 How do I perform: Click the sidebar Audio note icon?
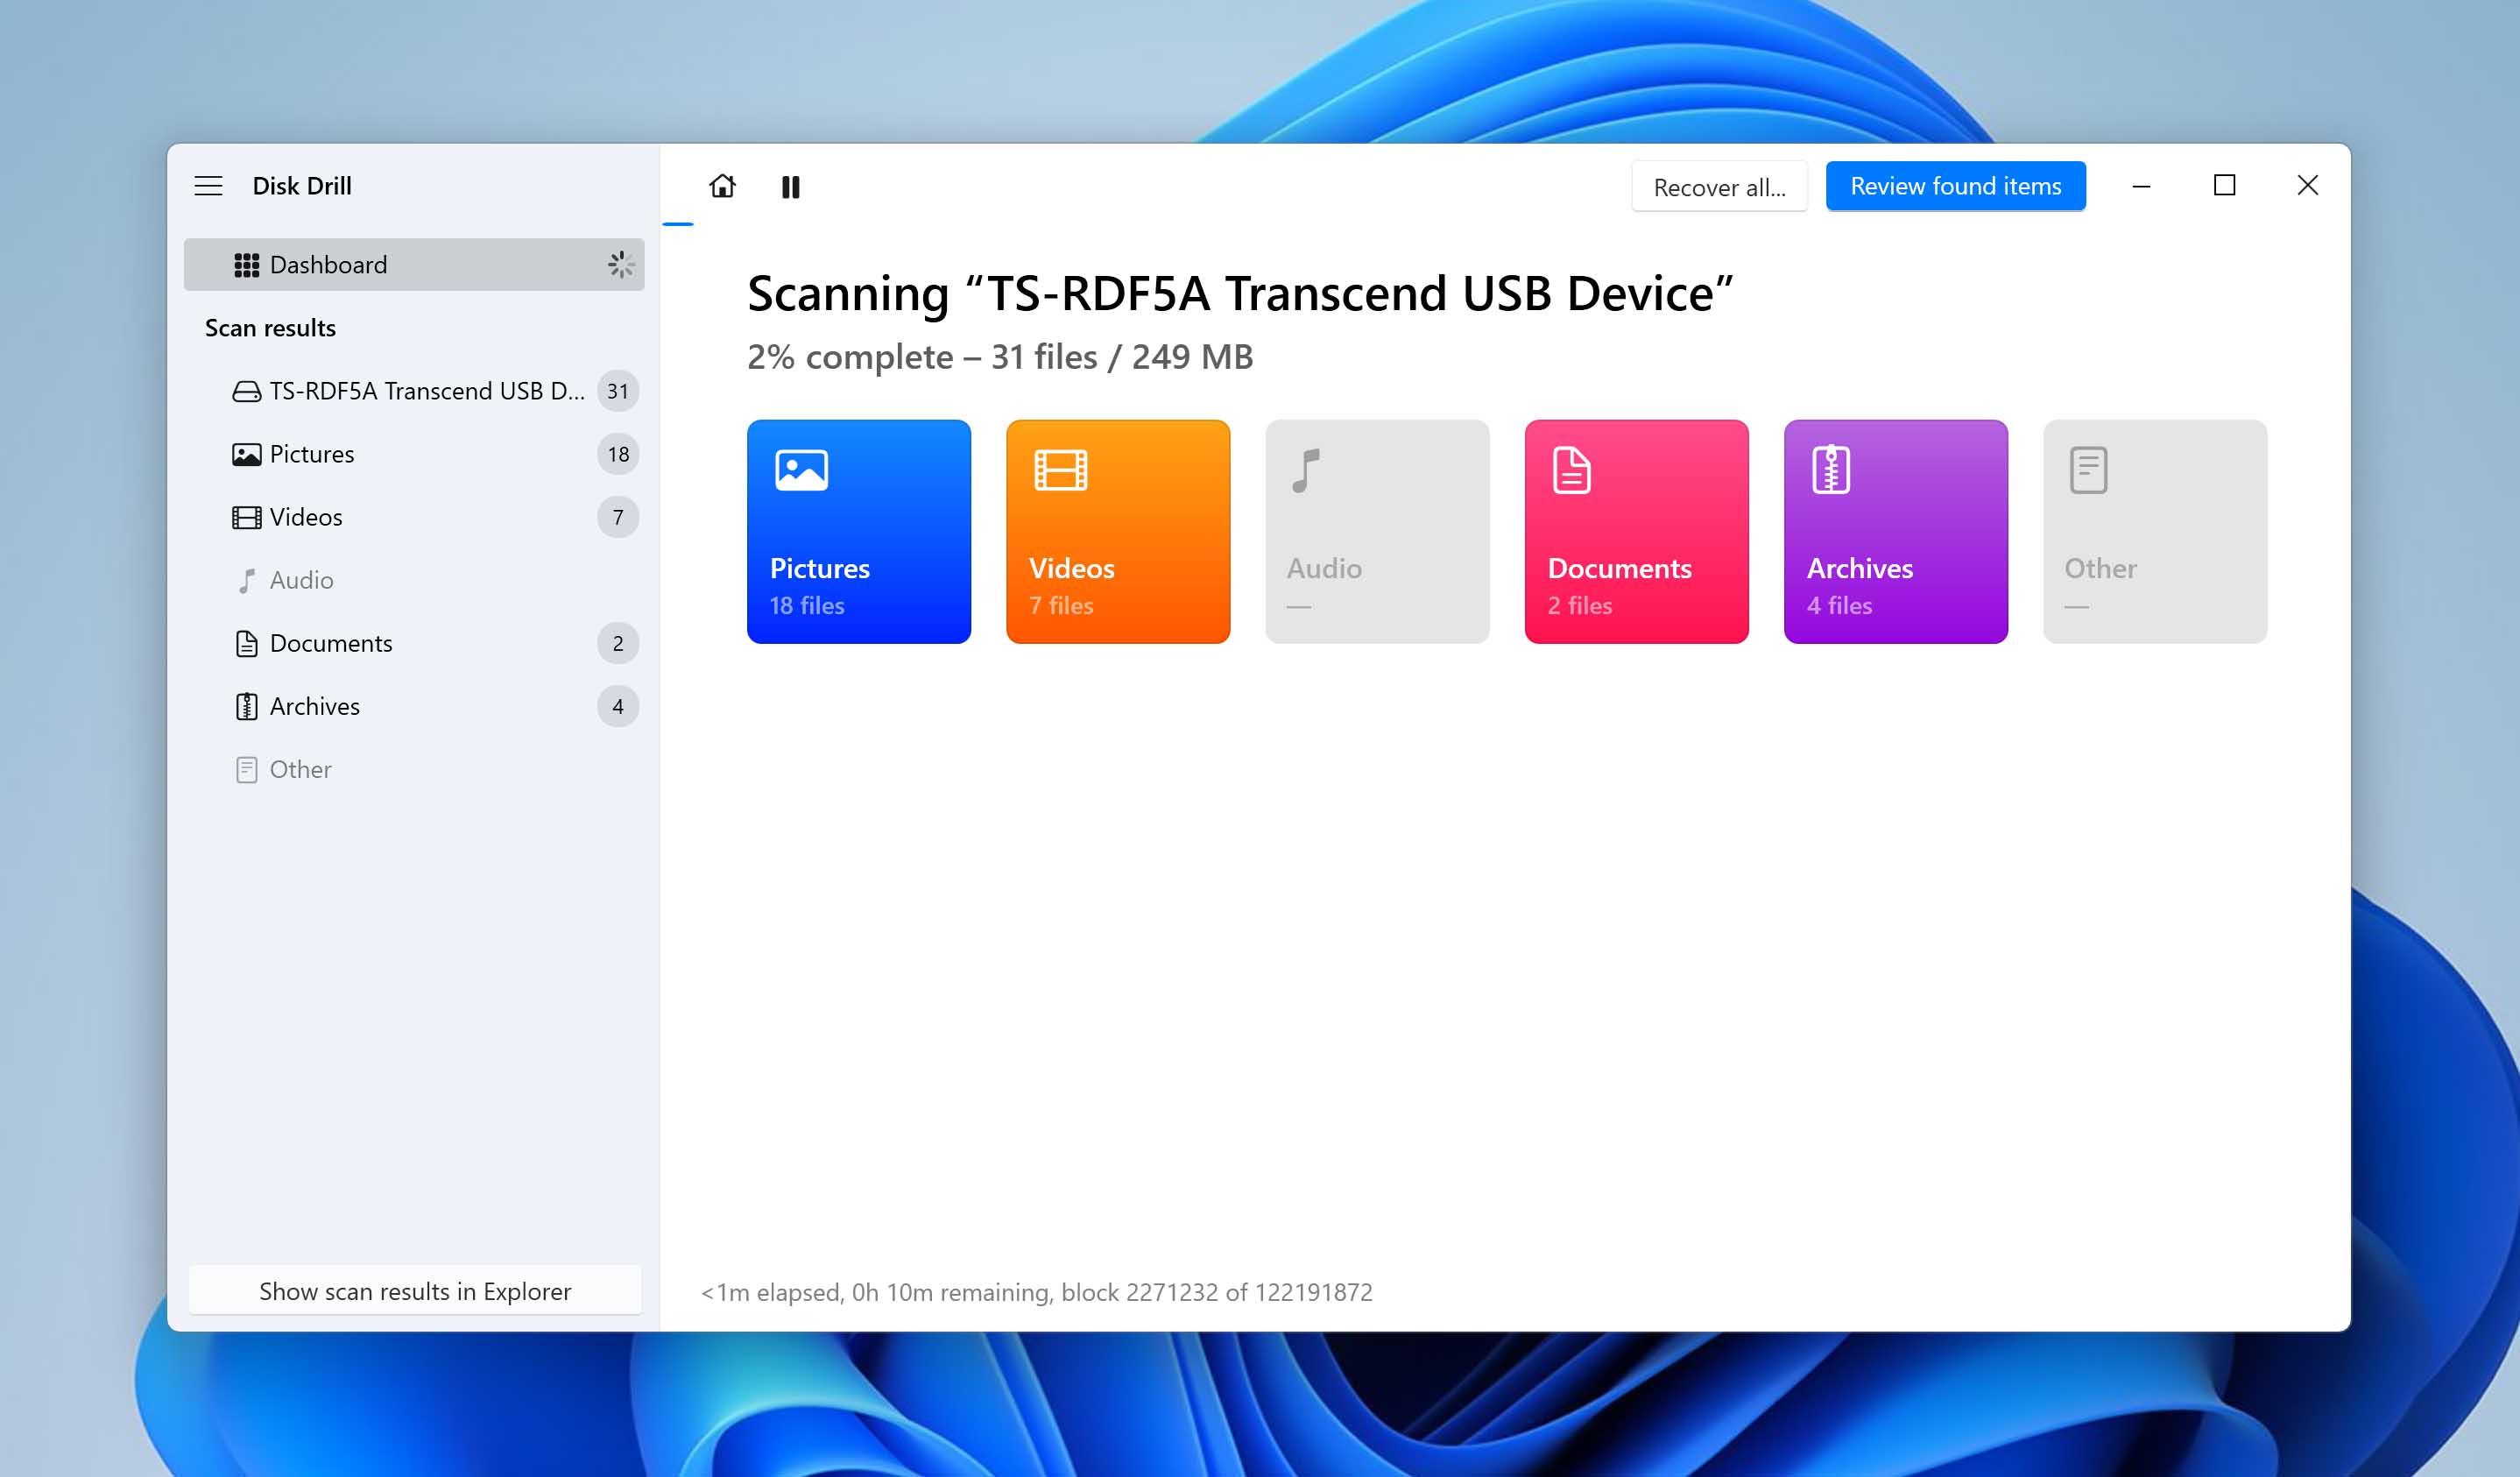(246, 580)
